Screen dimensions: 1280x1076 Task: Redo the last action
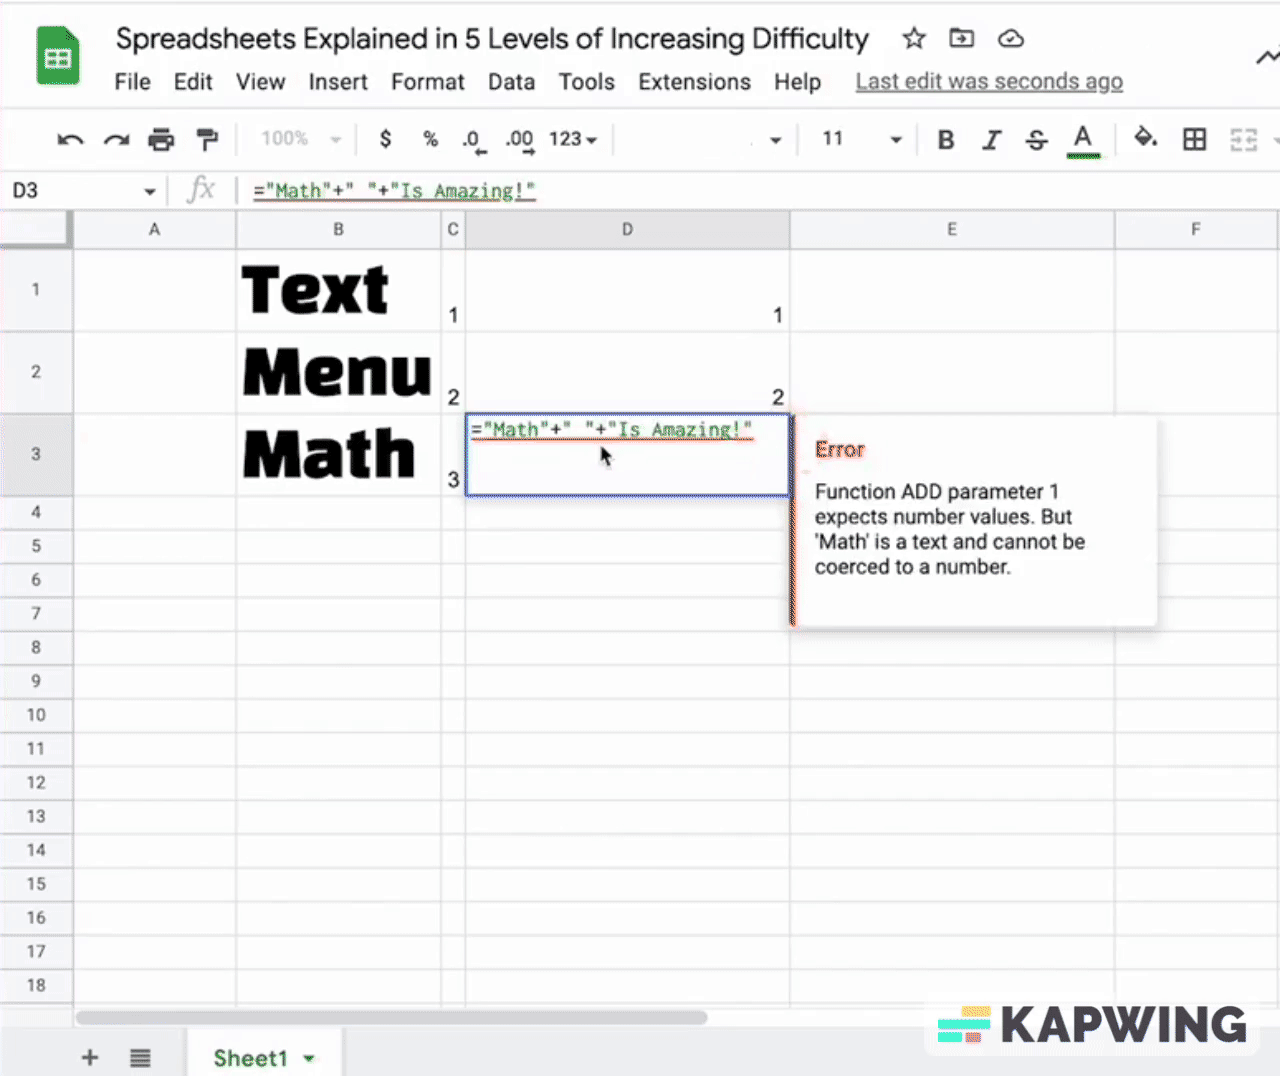click(116, 140)
